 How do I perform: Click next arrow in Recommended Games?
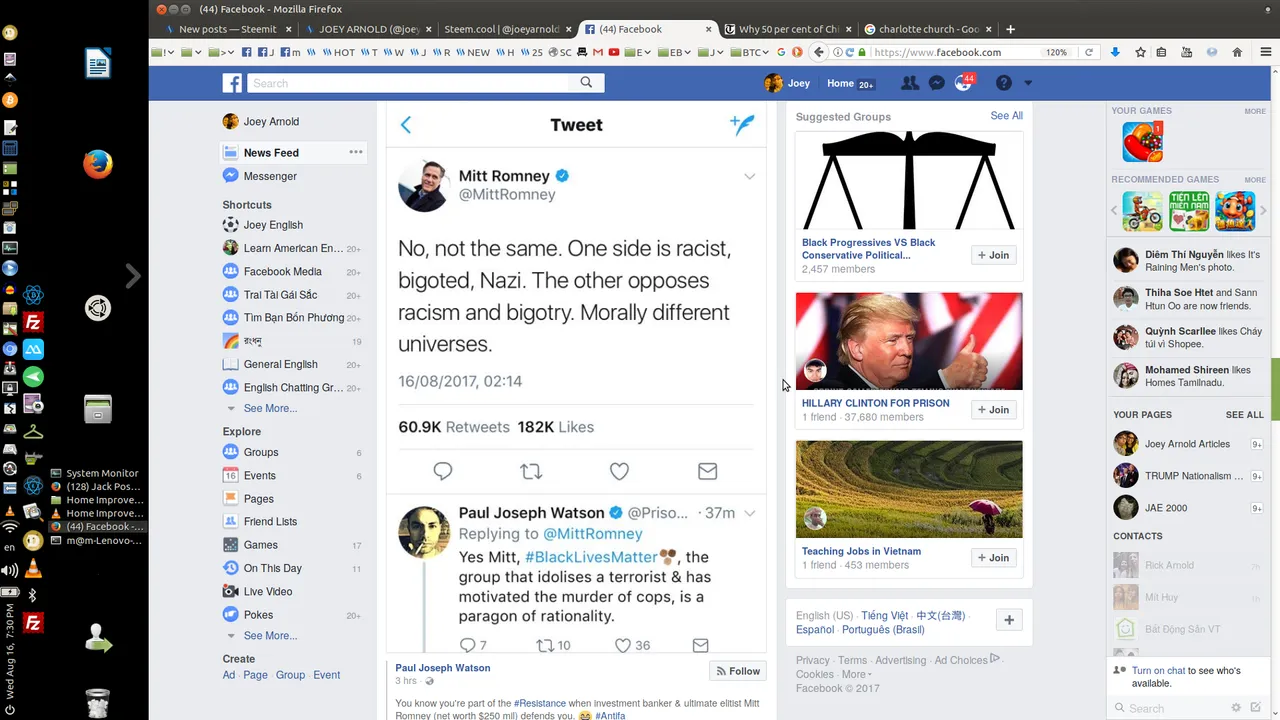(x=1263, y=211)
